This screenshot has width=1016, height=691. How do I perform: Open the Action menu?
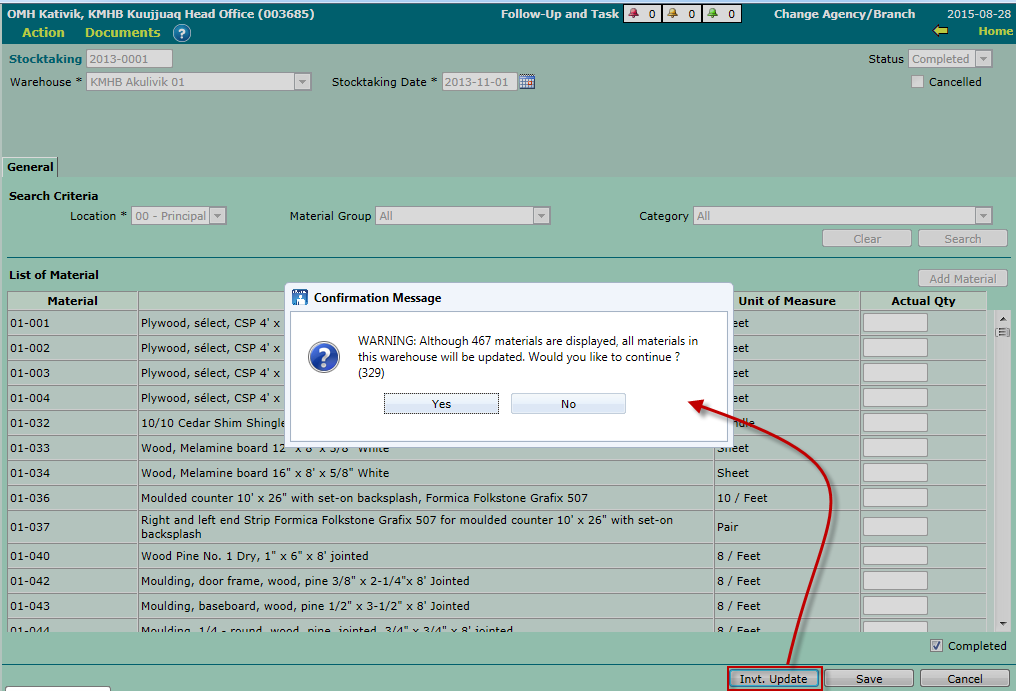pyautogui.click(x=43, y=33)
